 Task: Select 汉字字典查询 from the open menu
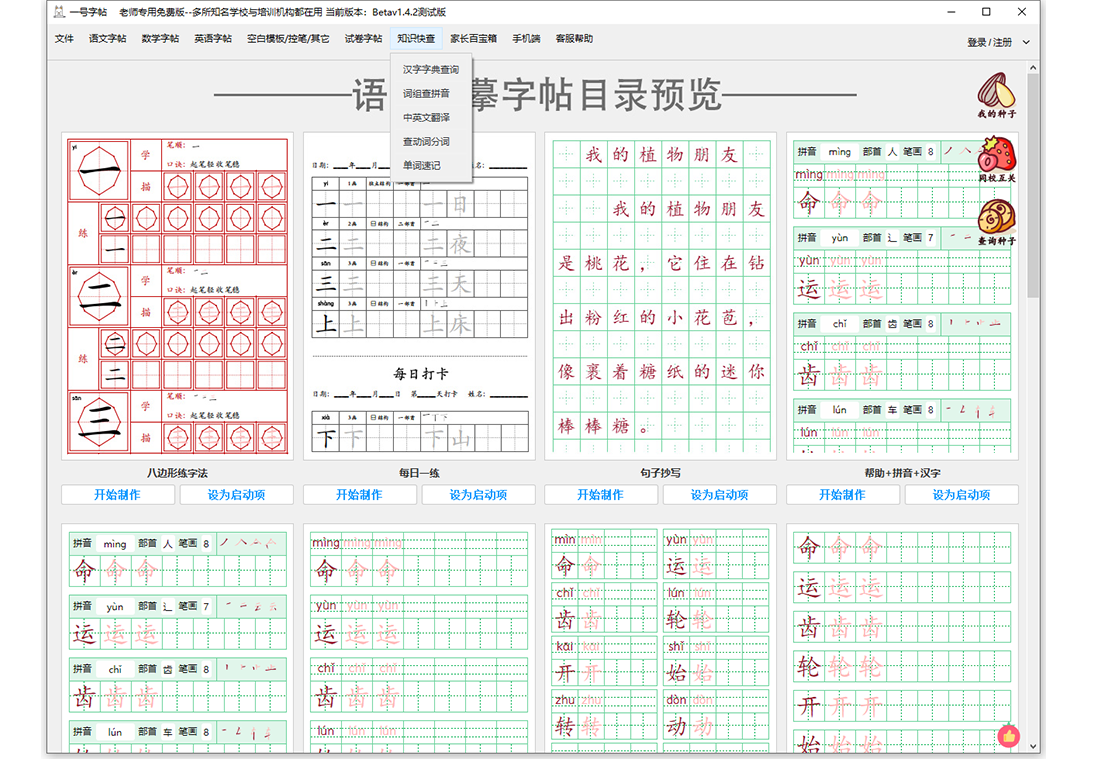(430, 70)
